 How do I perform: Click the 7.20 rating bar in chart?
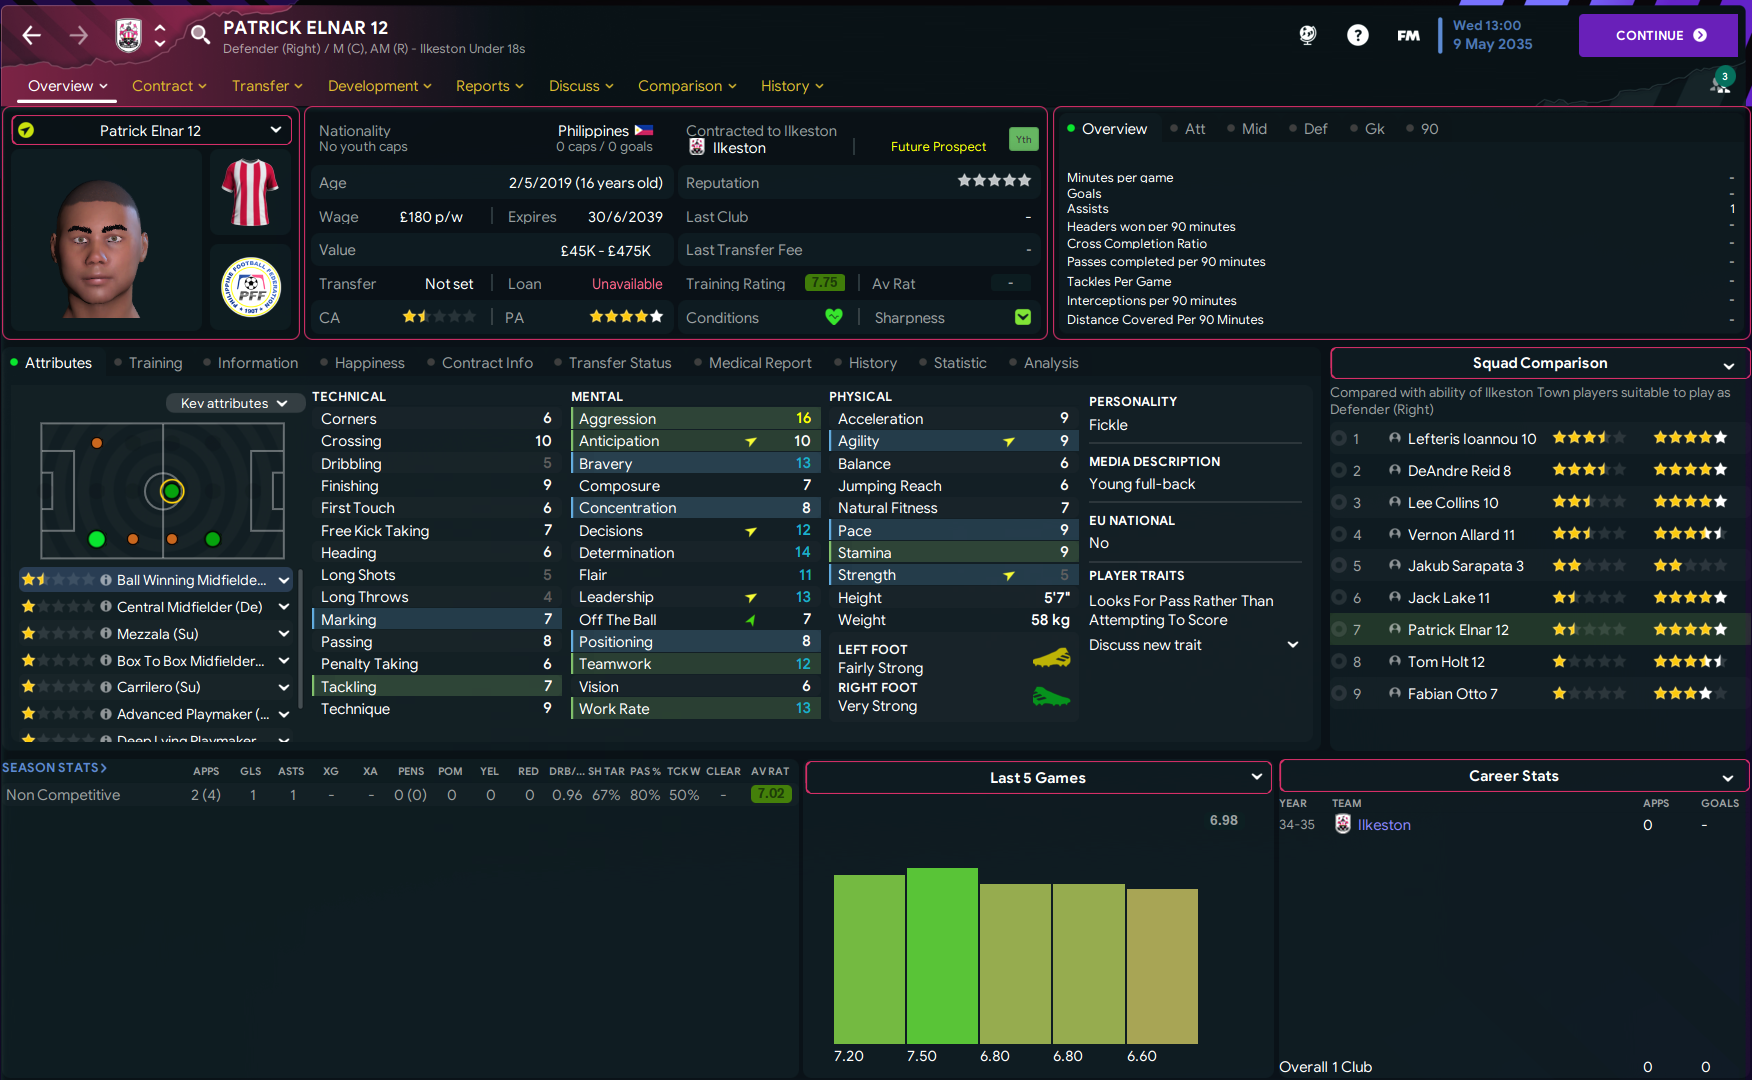tap(869, 960)
